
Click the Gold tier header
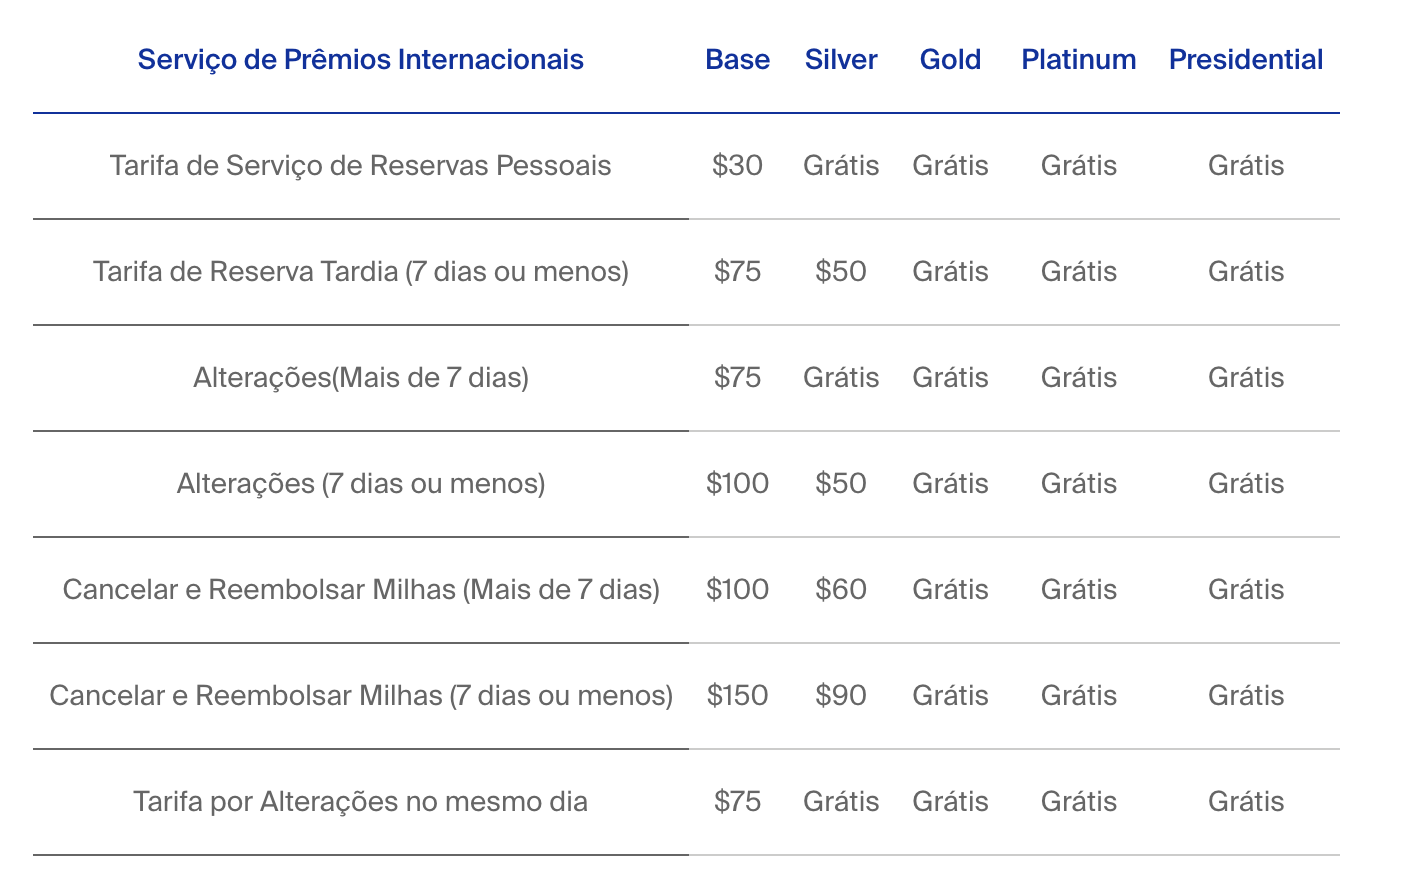(x=950, y=60)
